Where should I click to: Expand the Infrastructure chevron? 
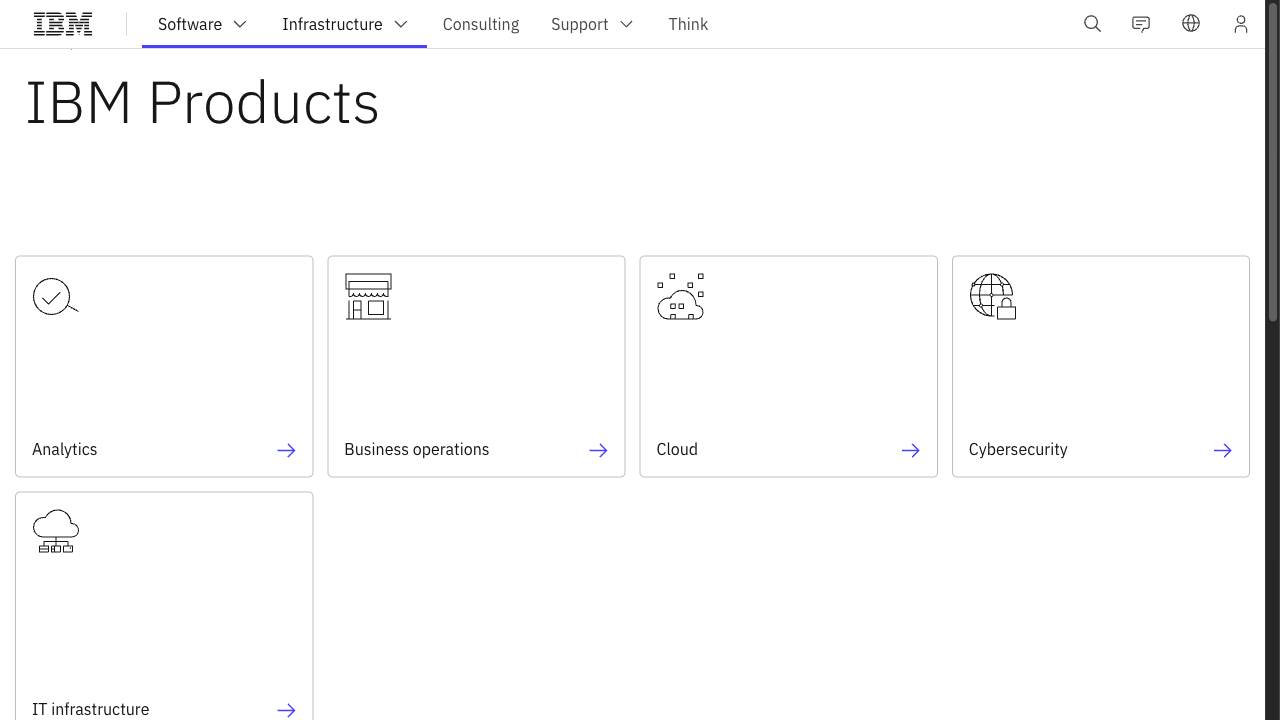tap(401, 24)
